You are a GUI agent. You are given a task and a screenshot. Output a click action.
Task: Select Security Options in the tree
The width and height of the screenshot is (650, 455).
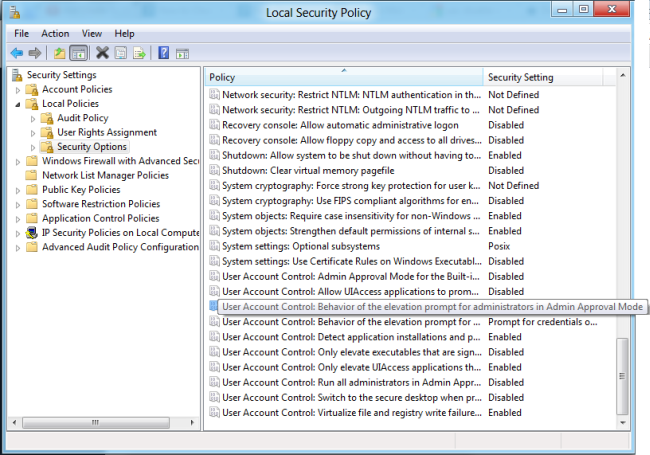[x=92, y=147]
